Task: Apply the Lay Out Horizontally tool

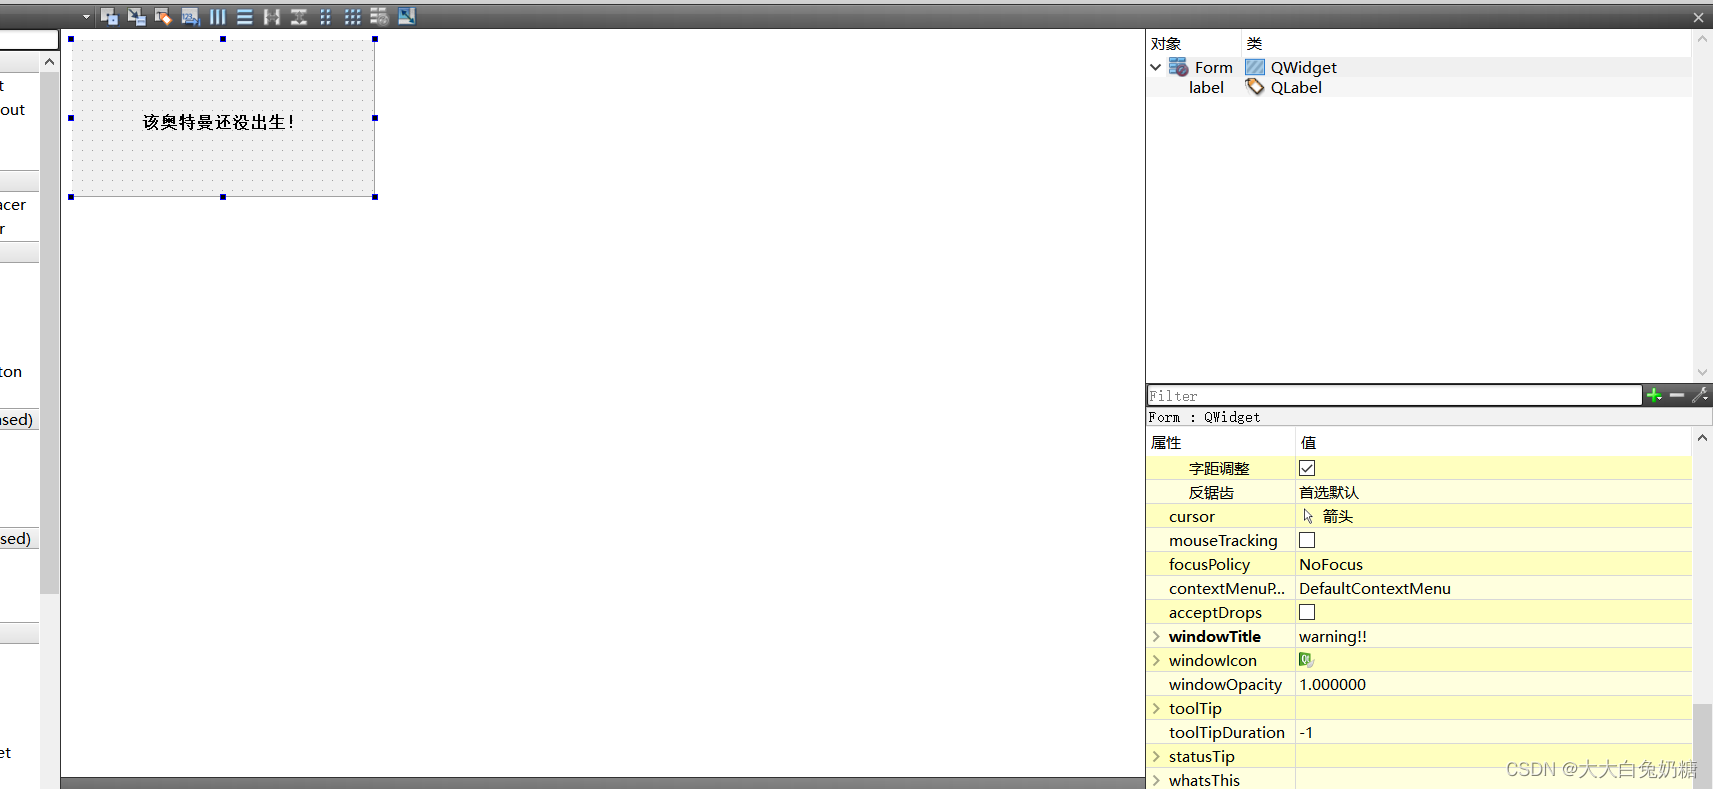Action: [217, 16]
